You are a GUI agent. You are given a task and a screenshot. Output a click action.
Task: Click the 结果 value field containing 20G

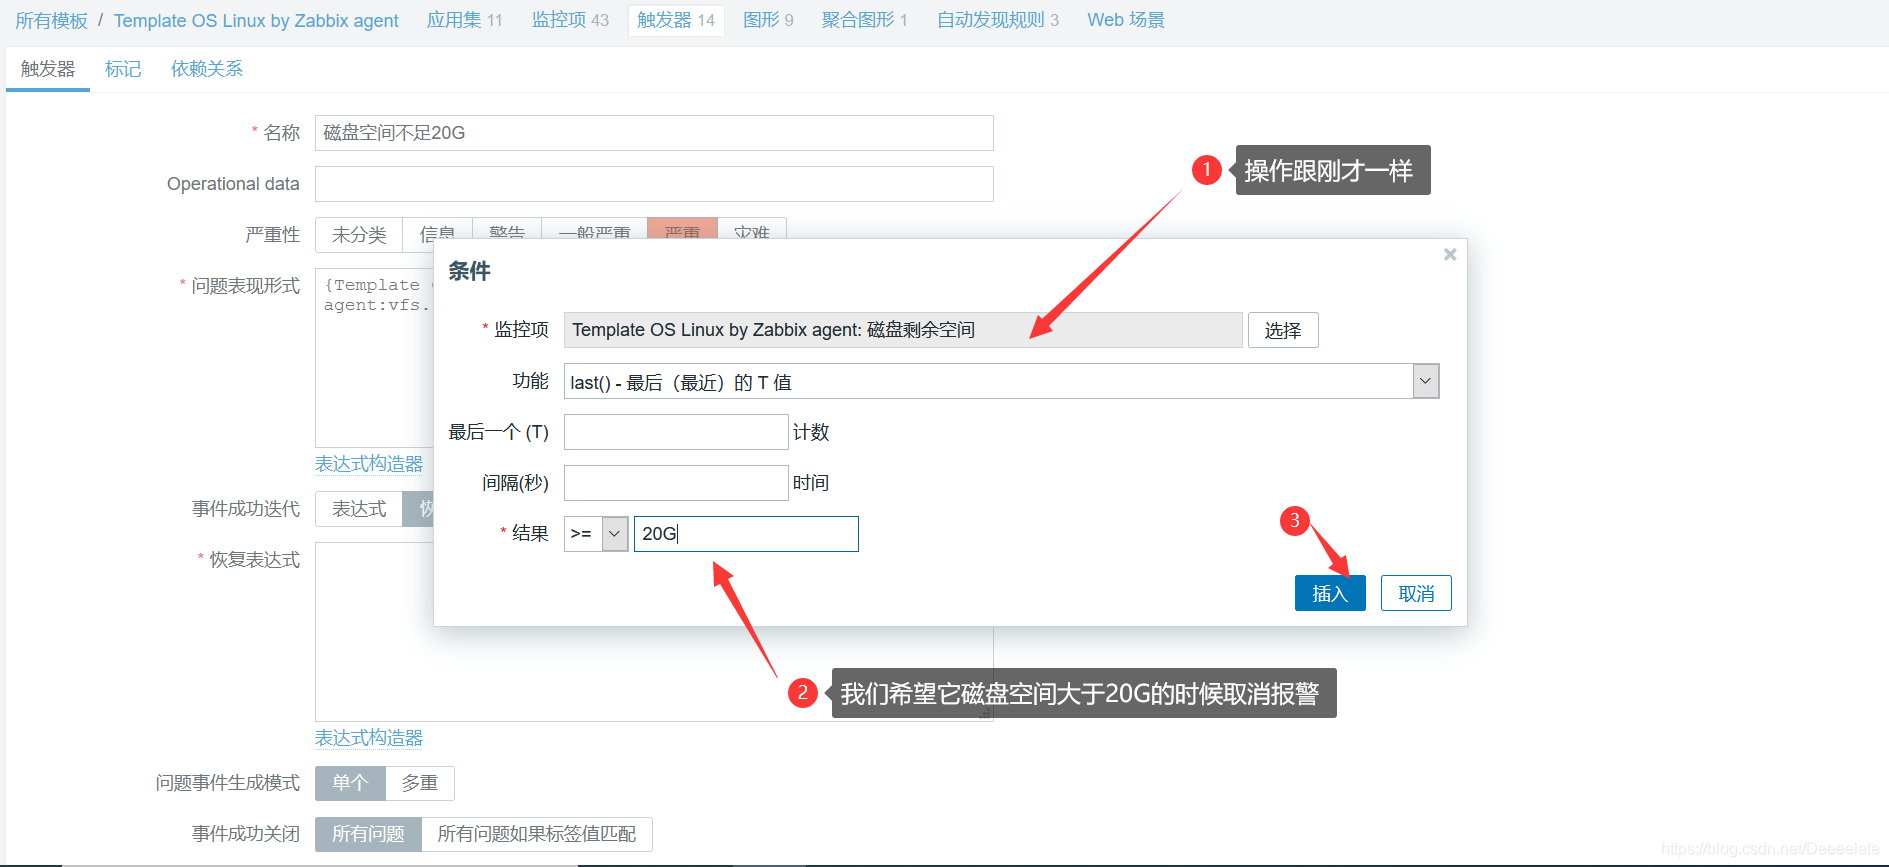click(x=746, y=534)
